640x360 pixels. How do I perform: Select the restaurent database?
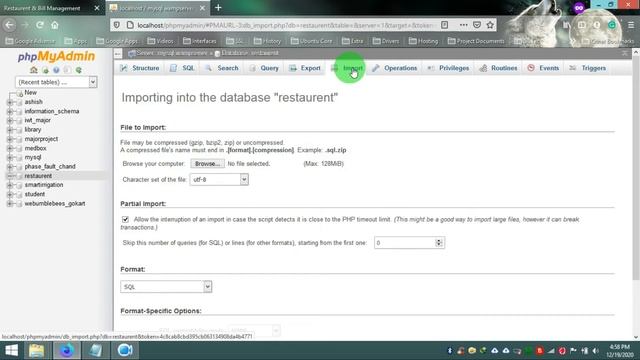tap(38, 176)
